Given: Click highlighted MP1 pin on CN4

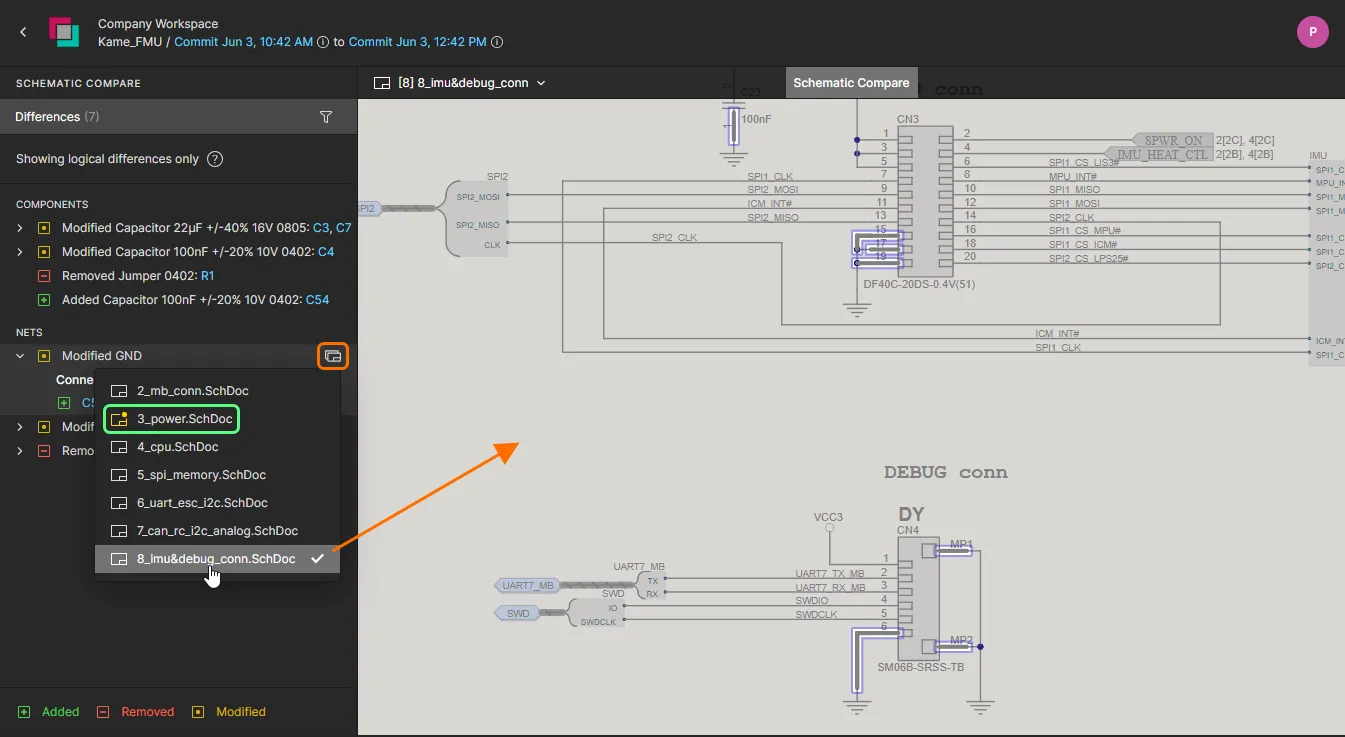Looking at the screenshot, I should click(x=953, y=549).
